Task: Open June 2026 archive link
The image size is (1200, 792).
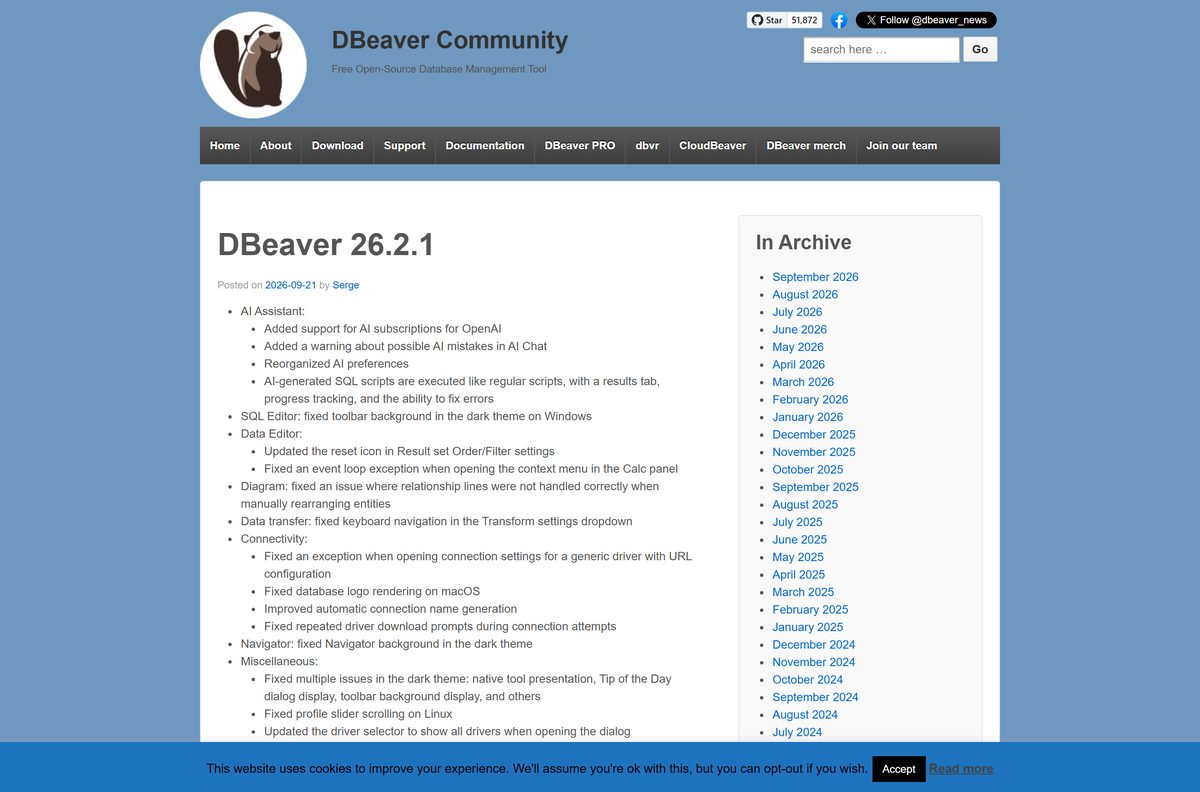Action: pyautogui.click(x=800, y=329)
